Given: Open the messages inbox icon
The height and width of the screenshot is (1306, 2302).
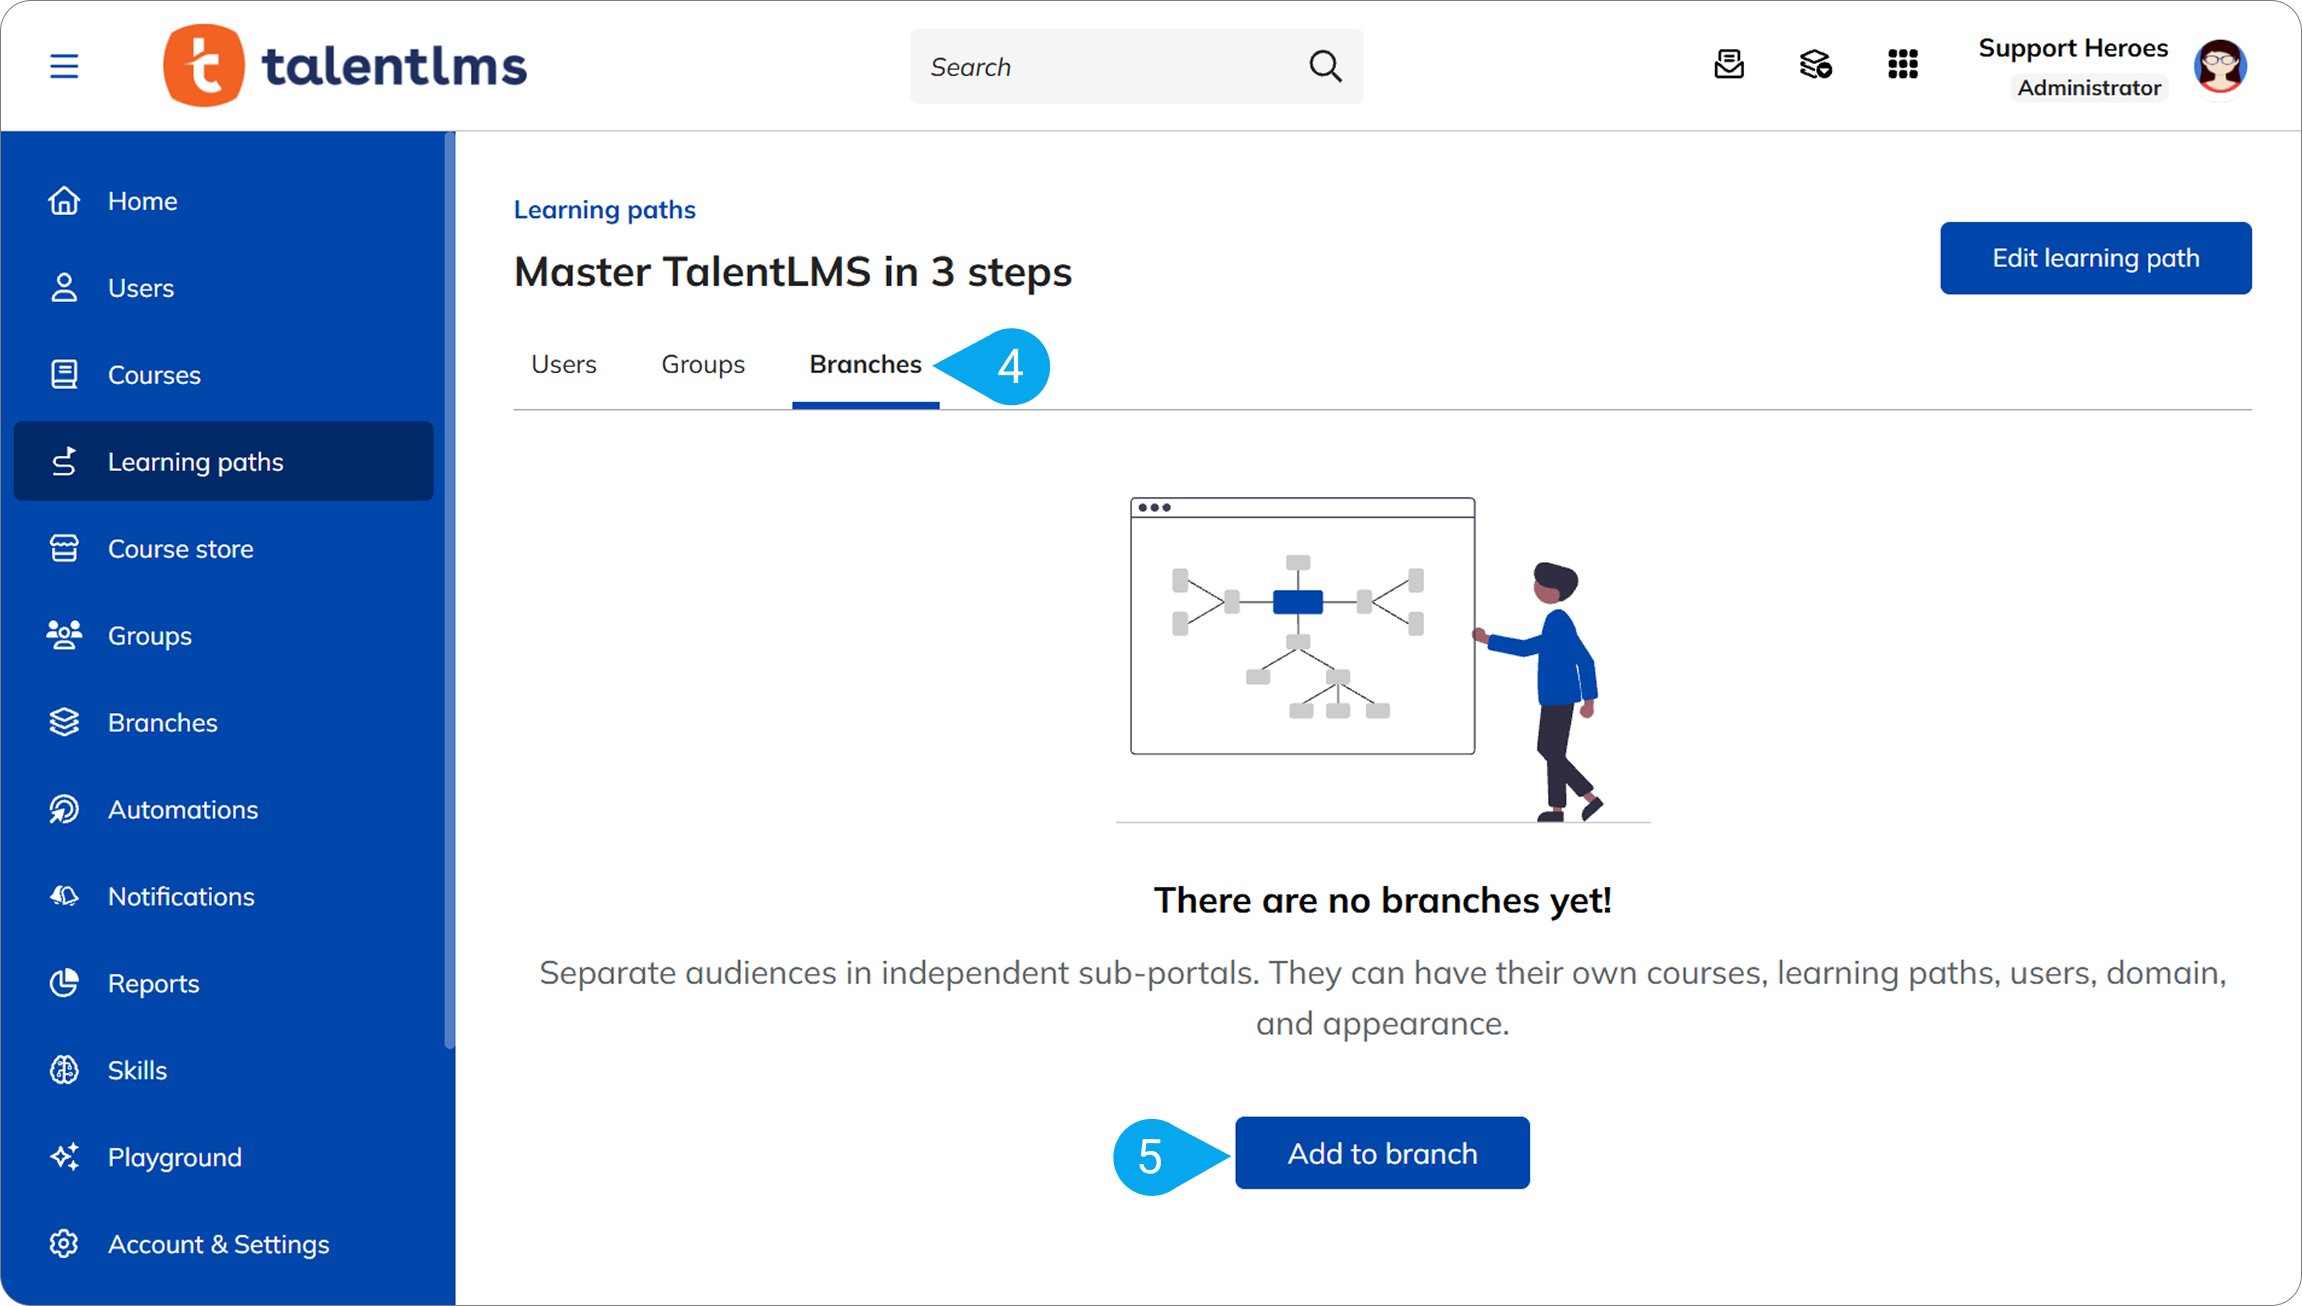Looking at the screenshot, I should click(x=1729, y=65).
